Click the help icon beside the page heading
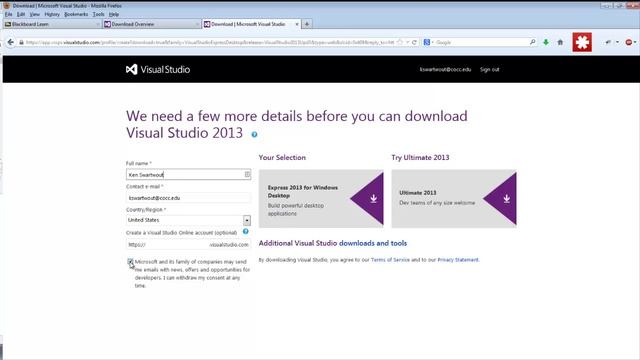 coord(254,134)
